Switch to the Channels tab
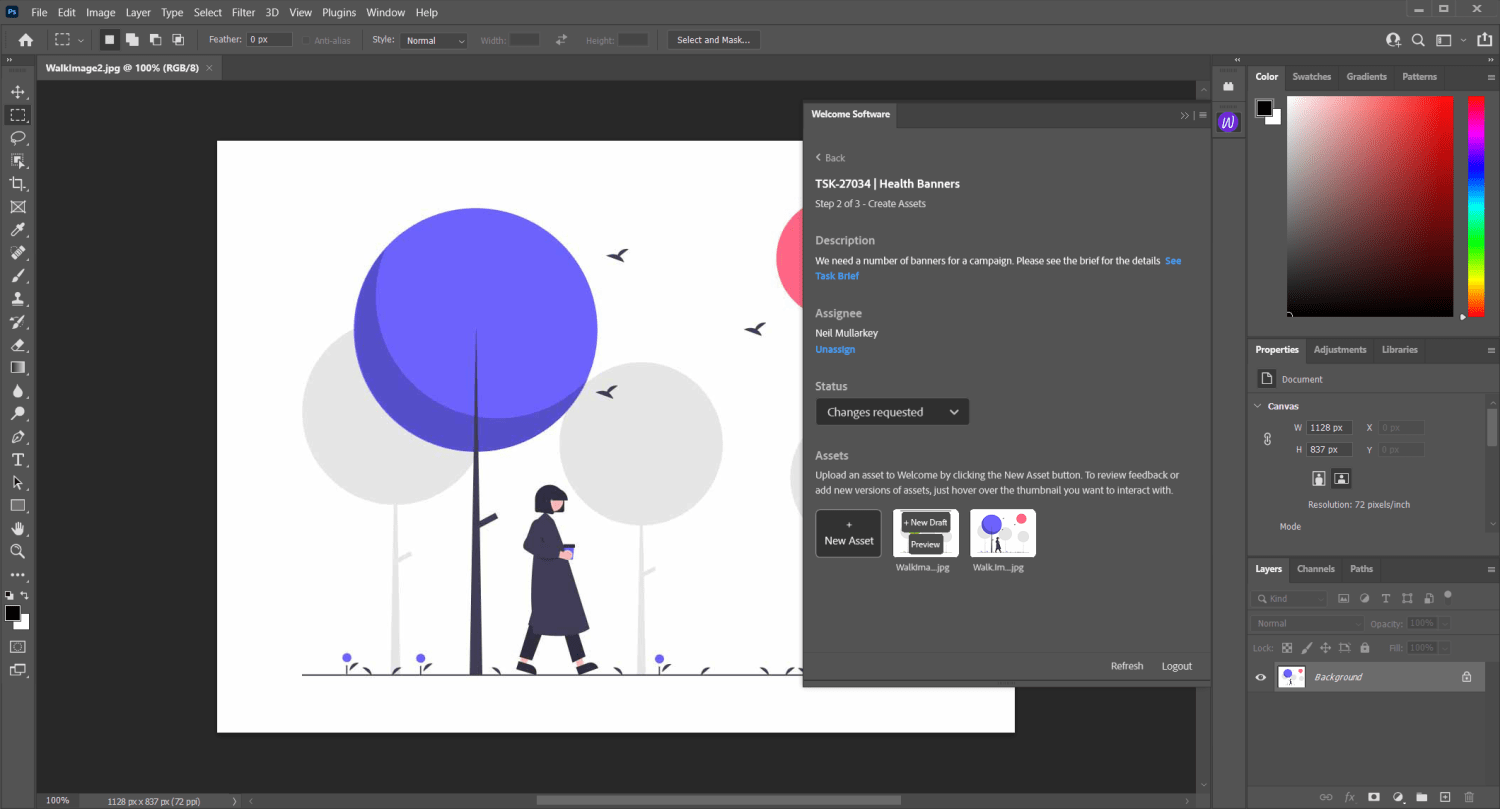Viewport: 1500px width, 809px height. [x=1315, y=568]
